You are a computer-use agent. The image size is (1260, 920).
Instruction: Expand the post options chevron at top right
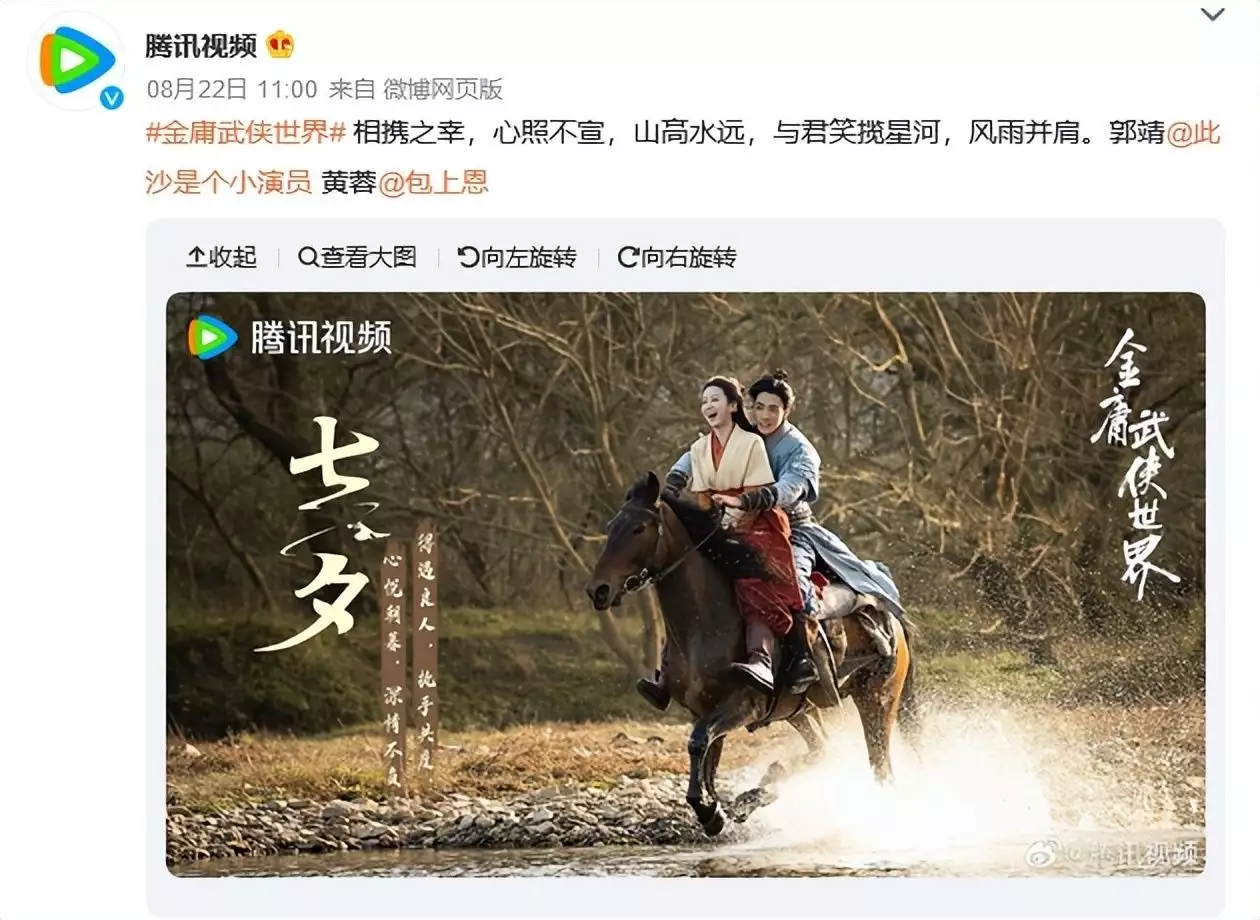tap(1212, 14)
